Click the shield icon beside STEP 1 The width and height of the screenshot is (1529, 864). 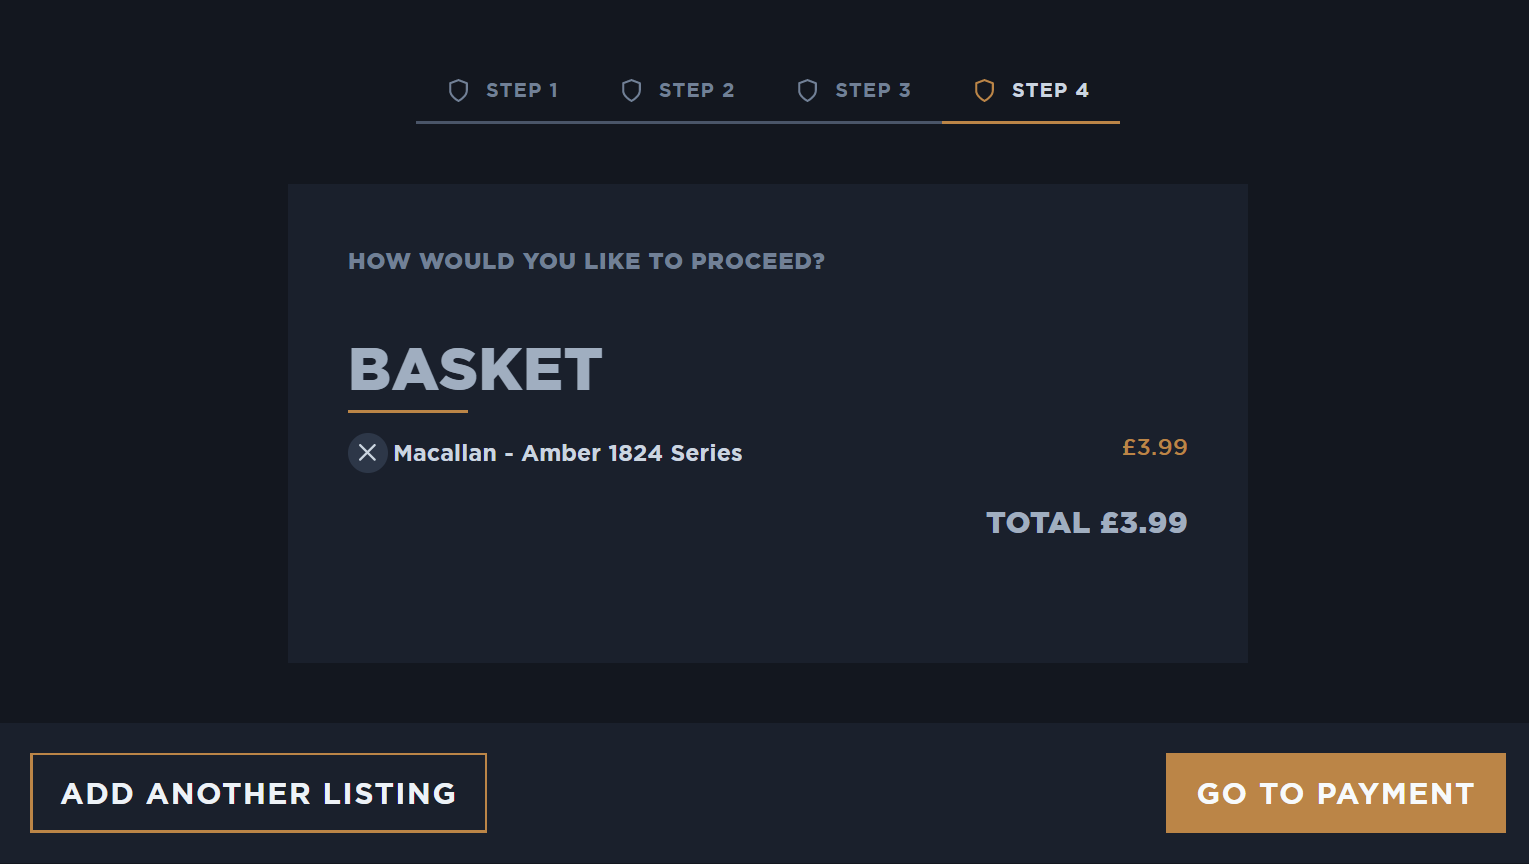coord(459,90)
